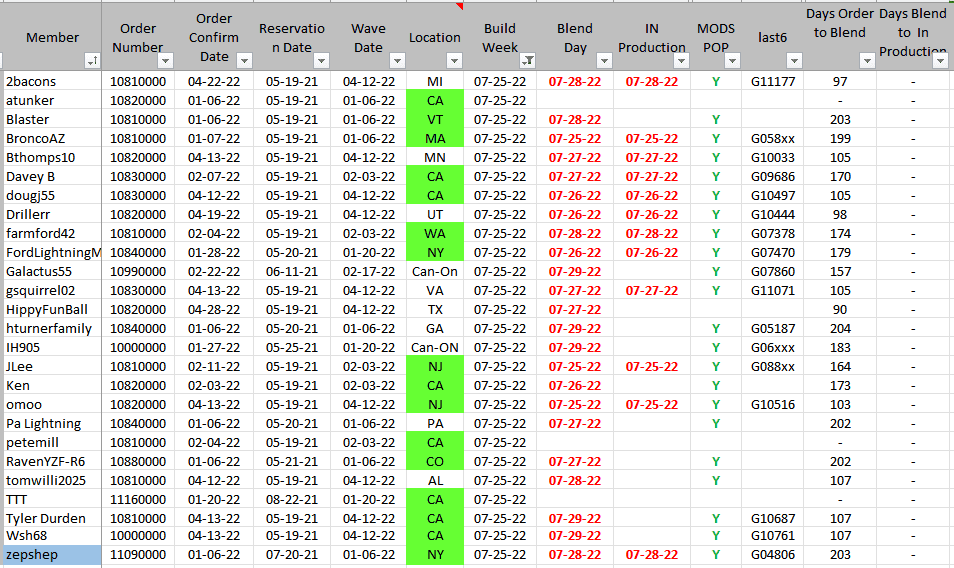The height and width of the screenshot is (568, 954).
Task: Expand the Order Confirm Date filter dropdown
Action: pyautogui.click(x=243, y=61)
